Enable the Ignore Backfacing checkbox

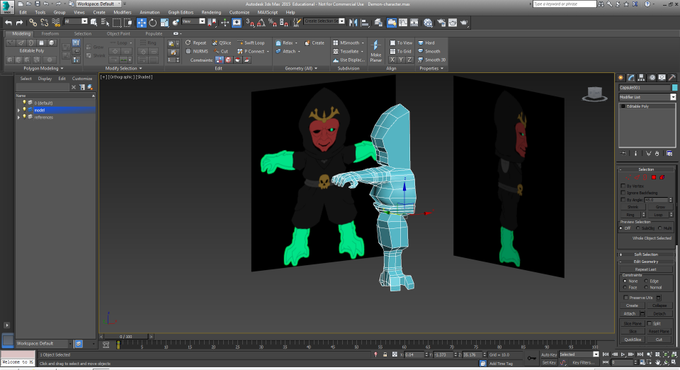pyautogui.click(x=623, y=193)
